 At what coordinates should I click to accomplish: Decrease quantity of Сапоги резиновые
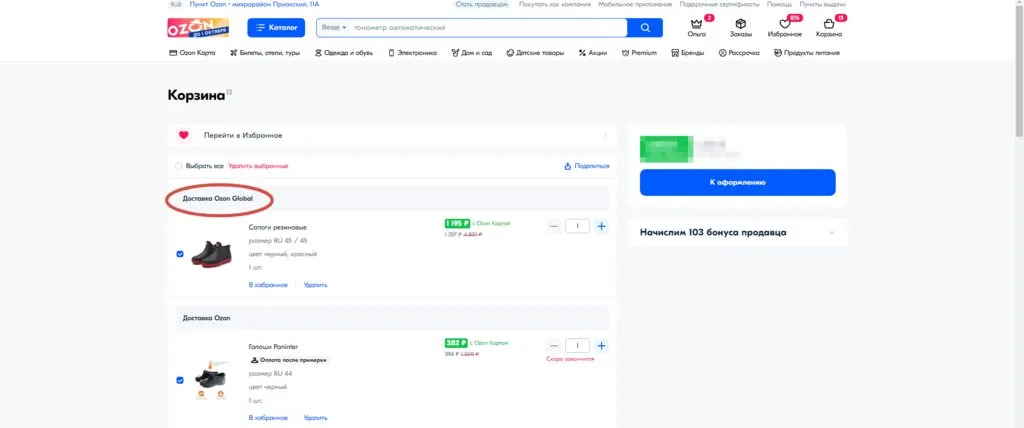[554, 226]
